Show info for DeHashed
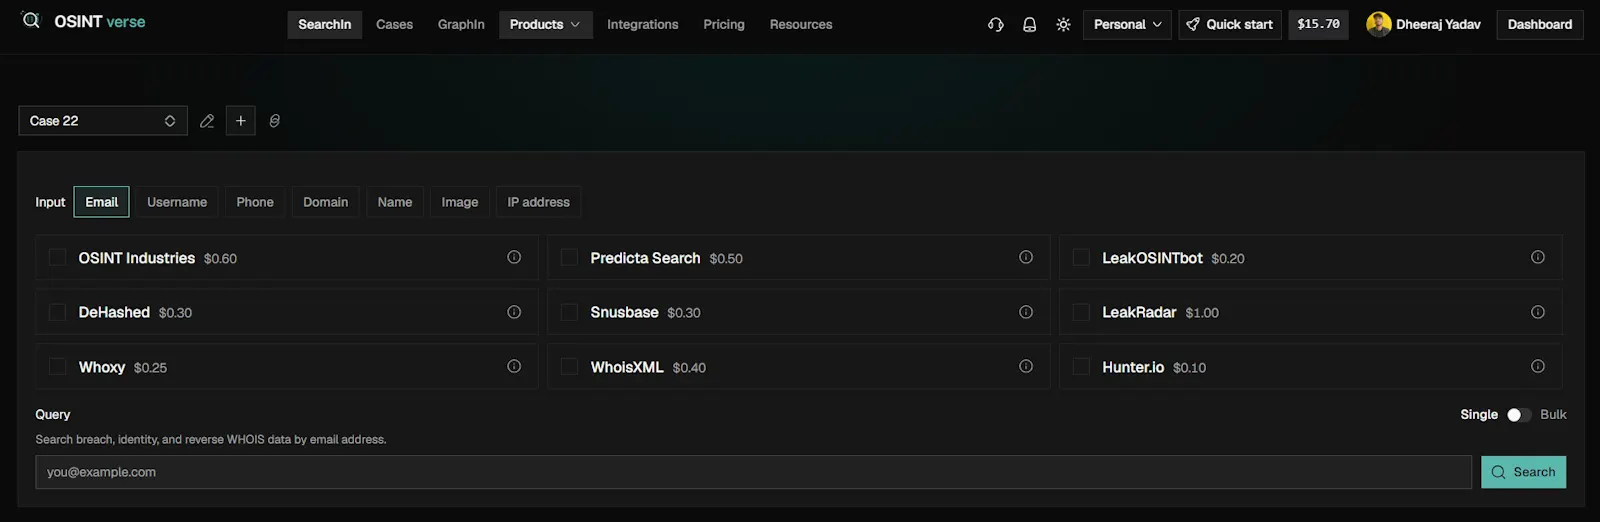This screenshot has height=522, width=1600. [514, 312]
